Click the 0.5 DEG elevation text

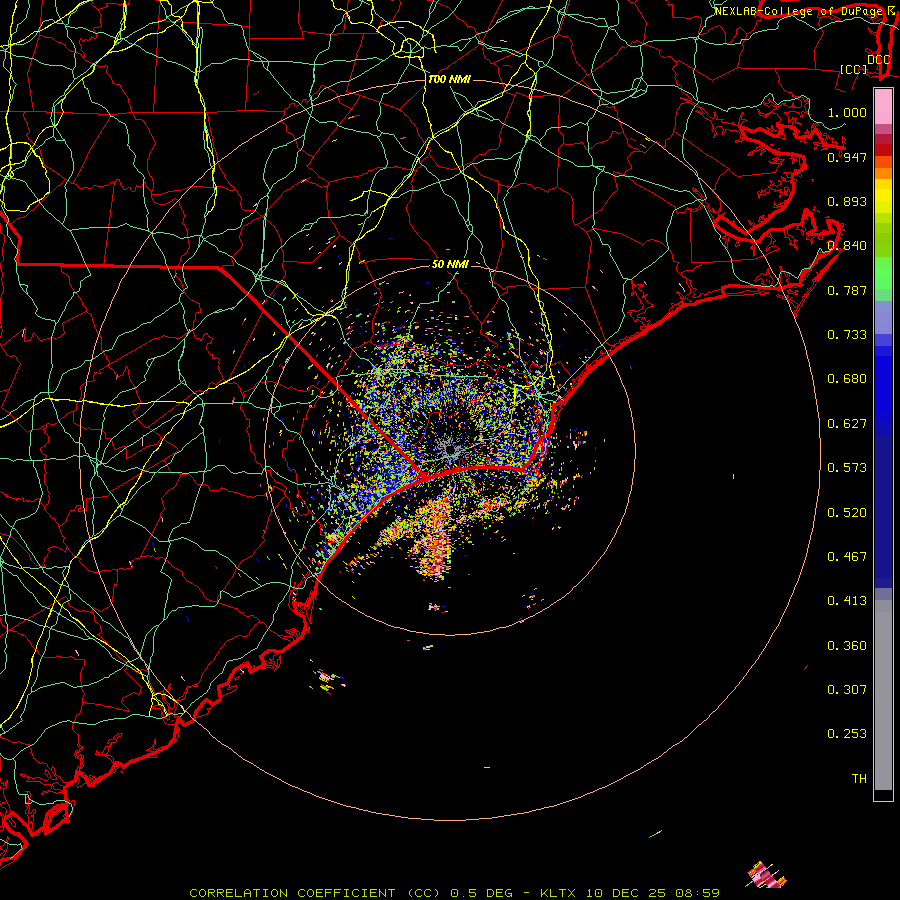pos(482,893)
